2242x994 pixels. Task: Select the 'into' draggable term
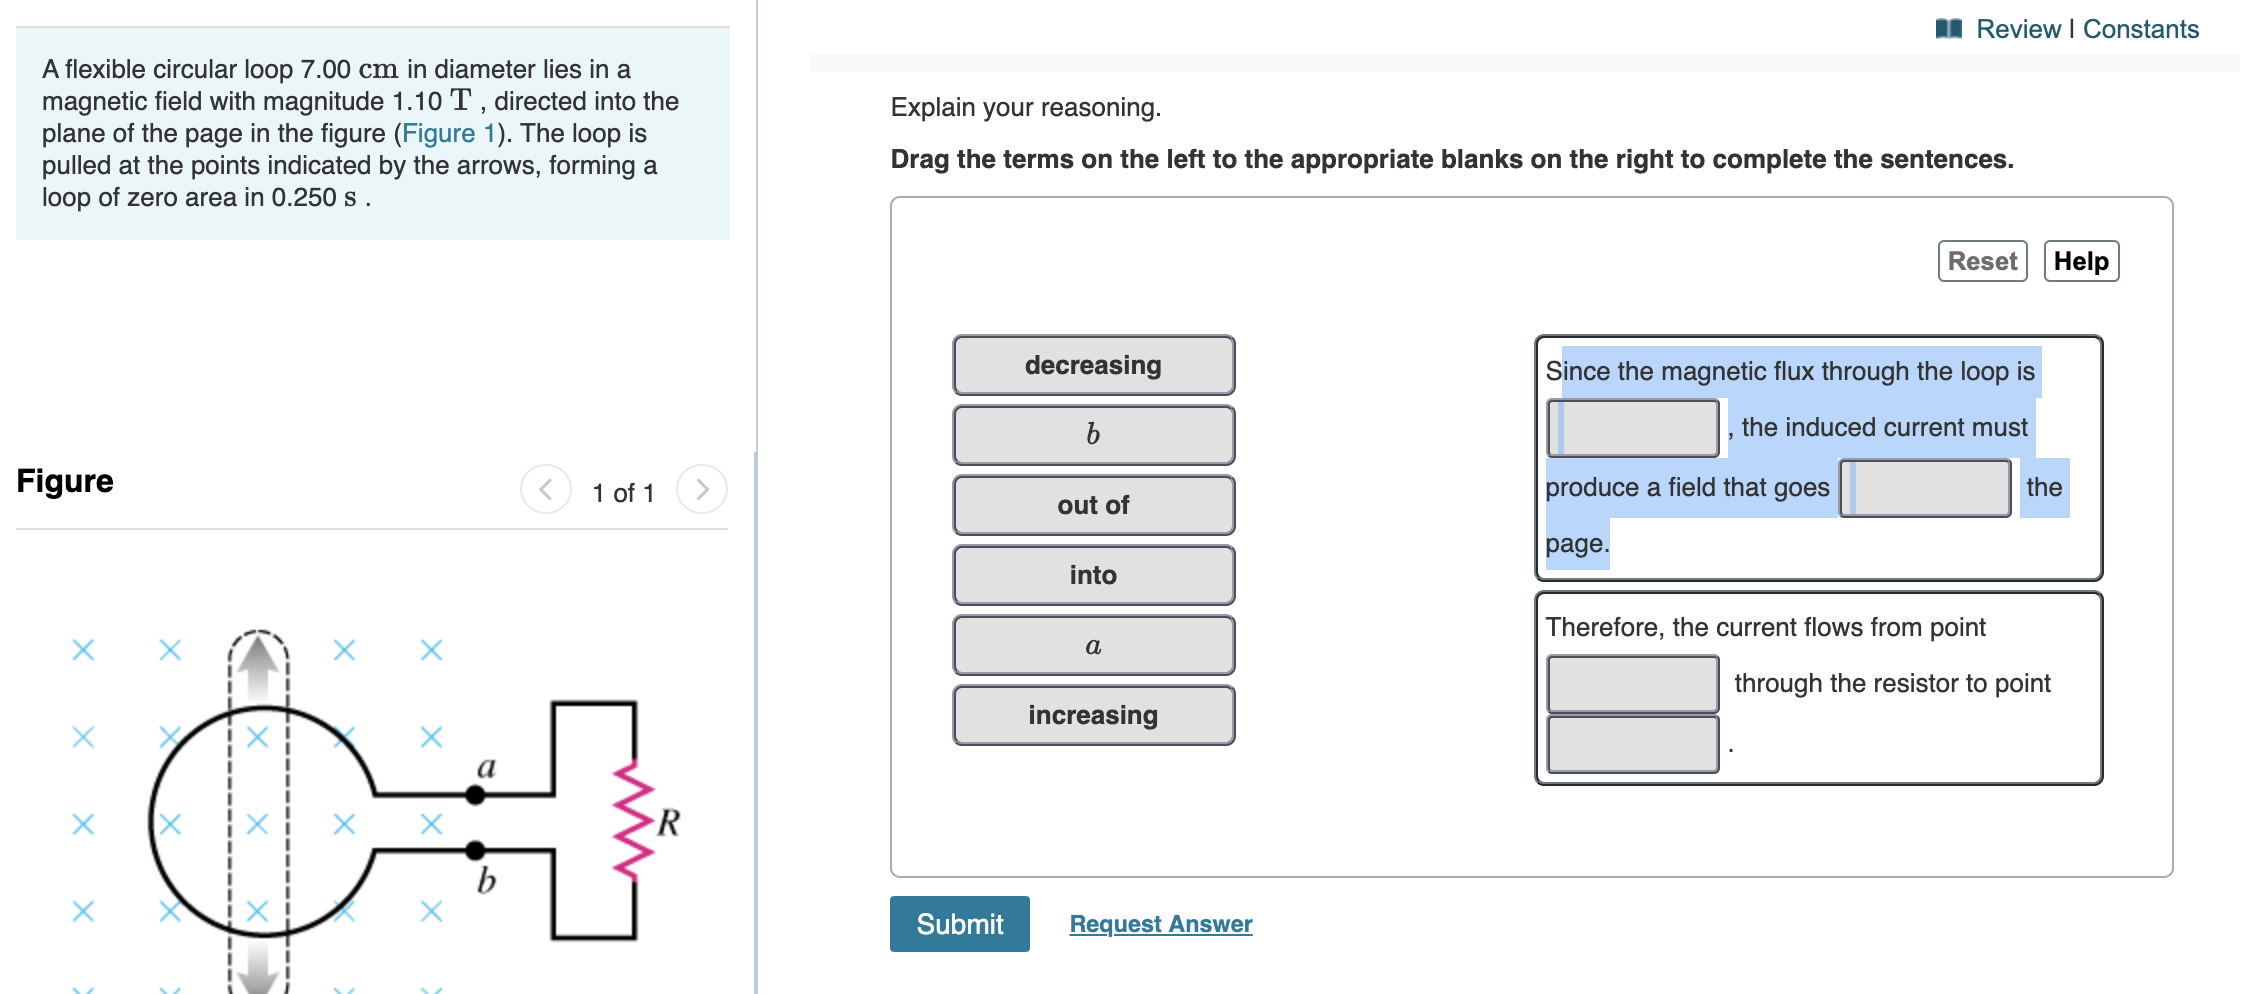[x=1093, y=575]
